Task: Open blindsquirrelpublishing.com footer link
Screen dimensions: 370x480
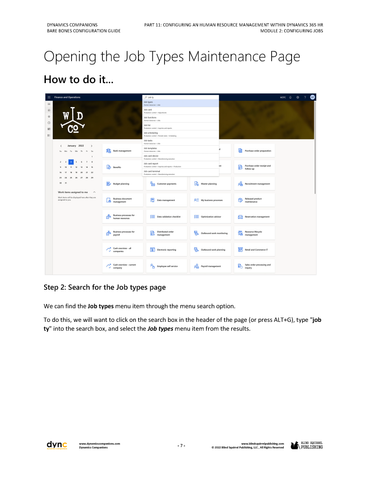Action: 262,444
